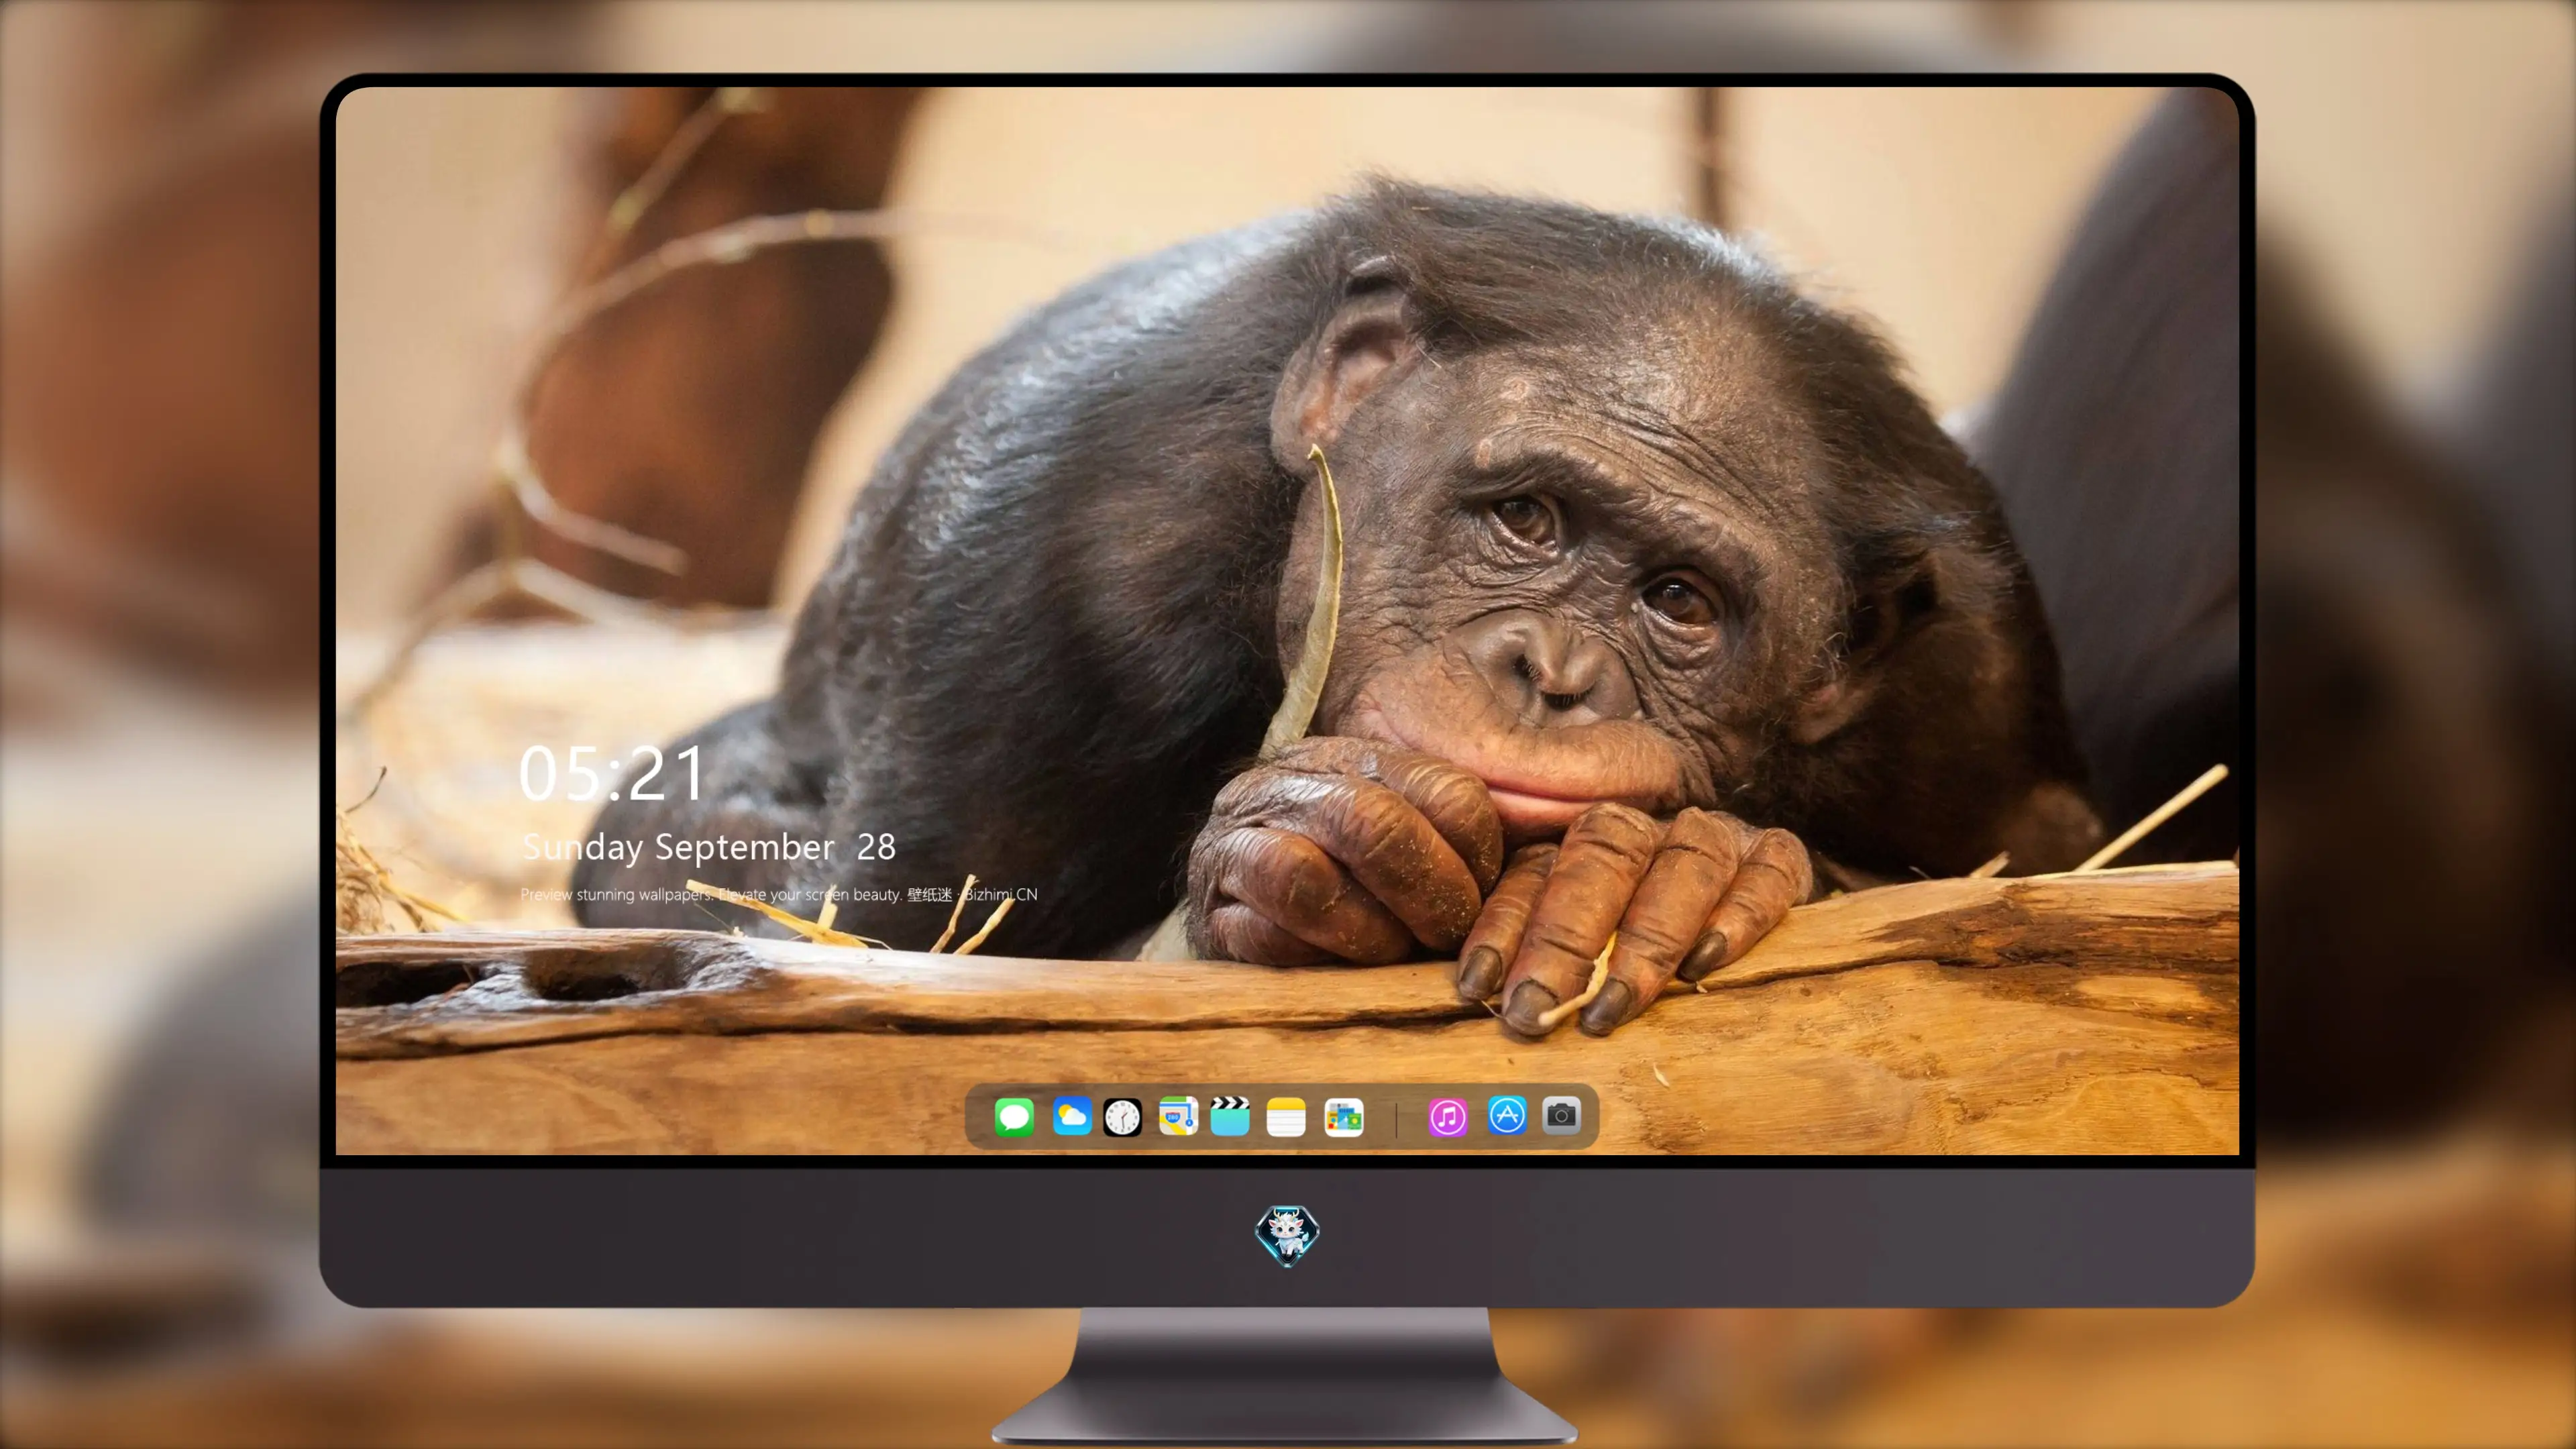Image resolution: width=2576 pixels, height=1449 pixels.
Task: Click the dragon mascot logo on monitor chin
Action: pos(1287,1235)
